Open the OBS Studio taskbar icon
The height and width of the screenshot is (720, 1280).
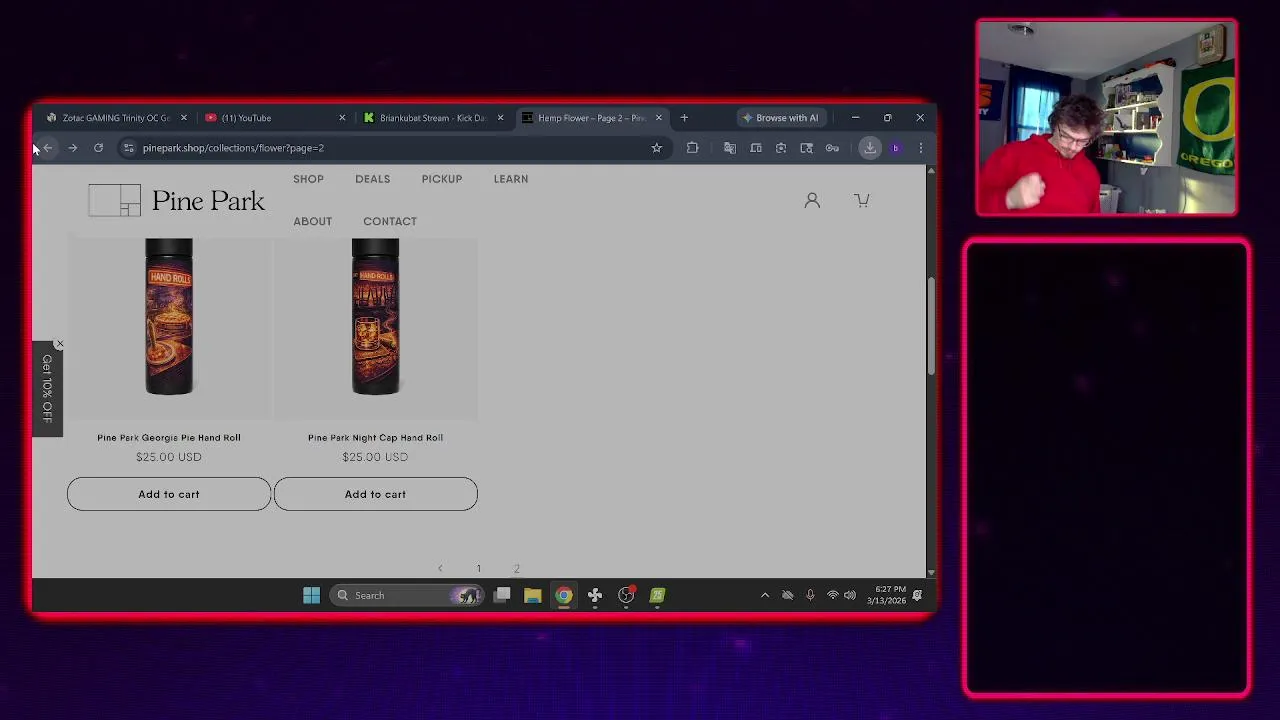tap(626, 595)
